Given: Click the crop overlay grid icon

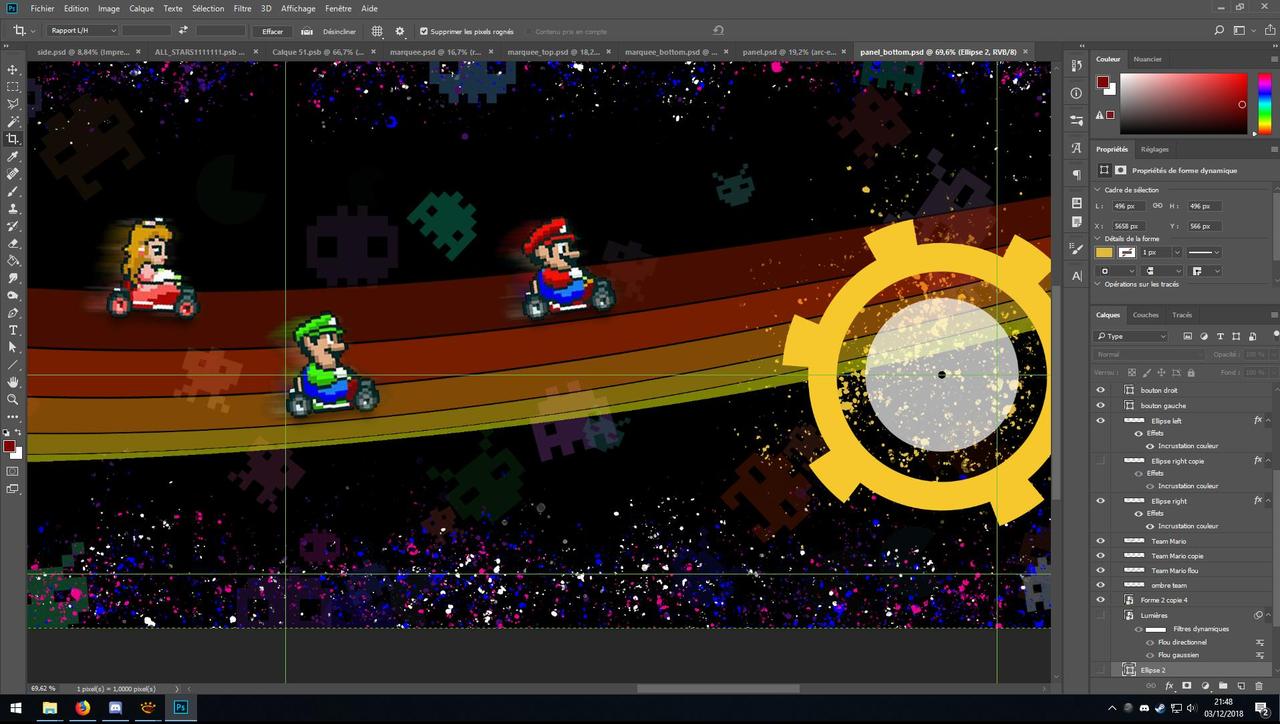Looking at the screenshot, I should pyautogui.click(x=377, y=31).
